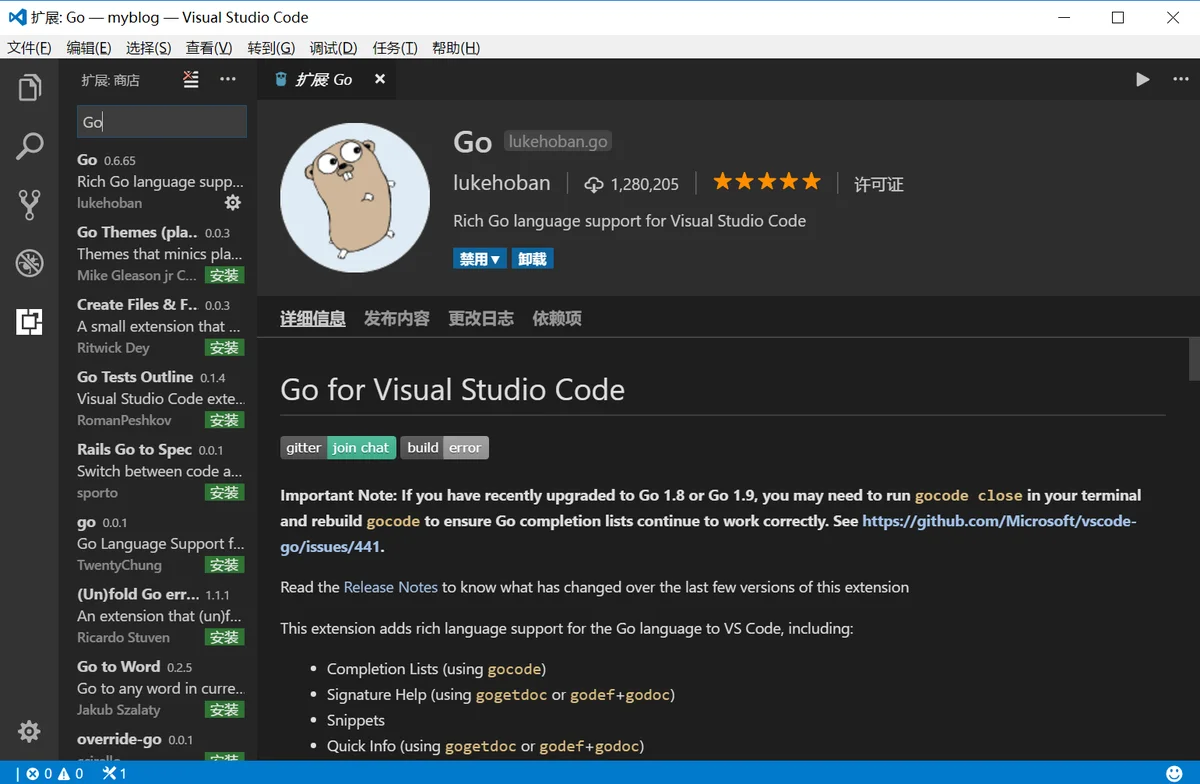1200x784 pixels.
Task: Open the Search view in activity bar
Action: tap(29, 146)
